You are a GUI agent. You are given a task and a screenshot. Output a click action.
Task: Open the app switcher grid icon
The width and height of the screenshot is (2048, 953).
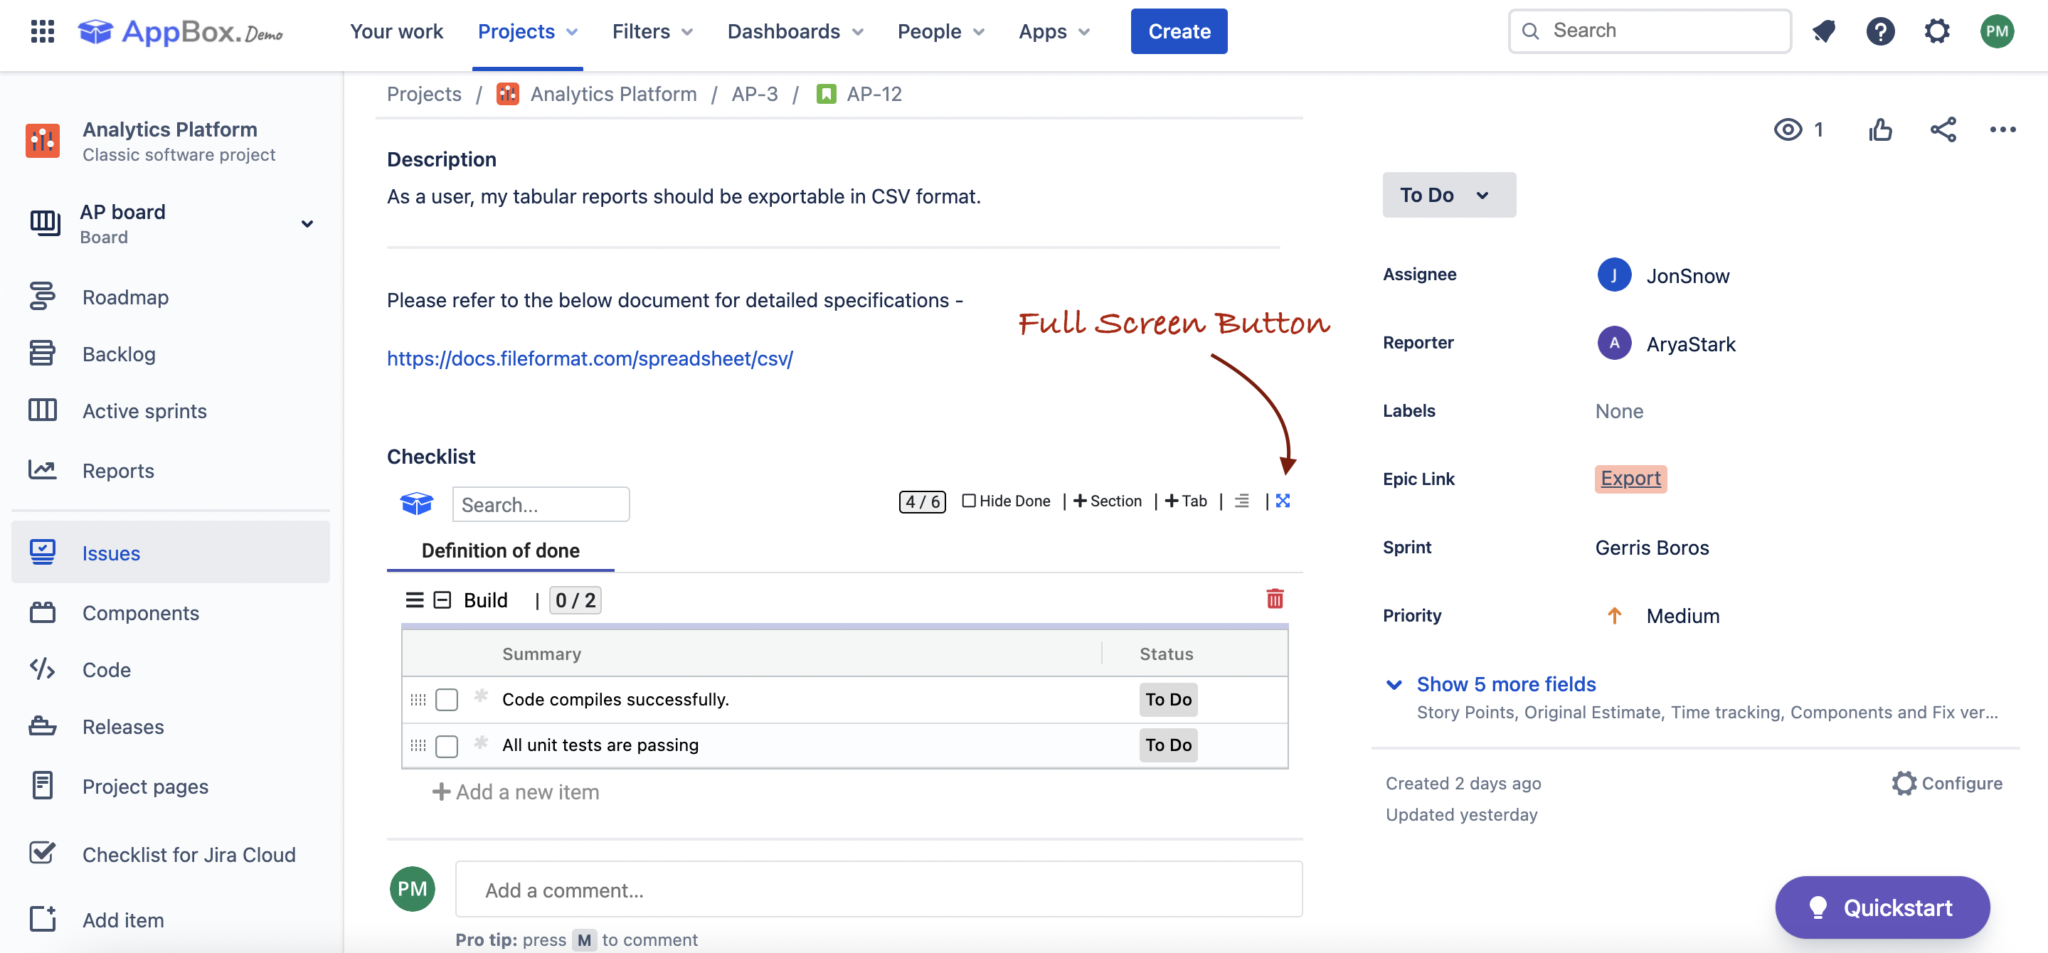click(x=42, y=32)
